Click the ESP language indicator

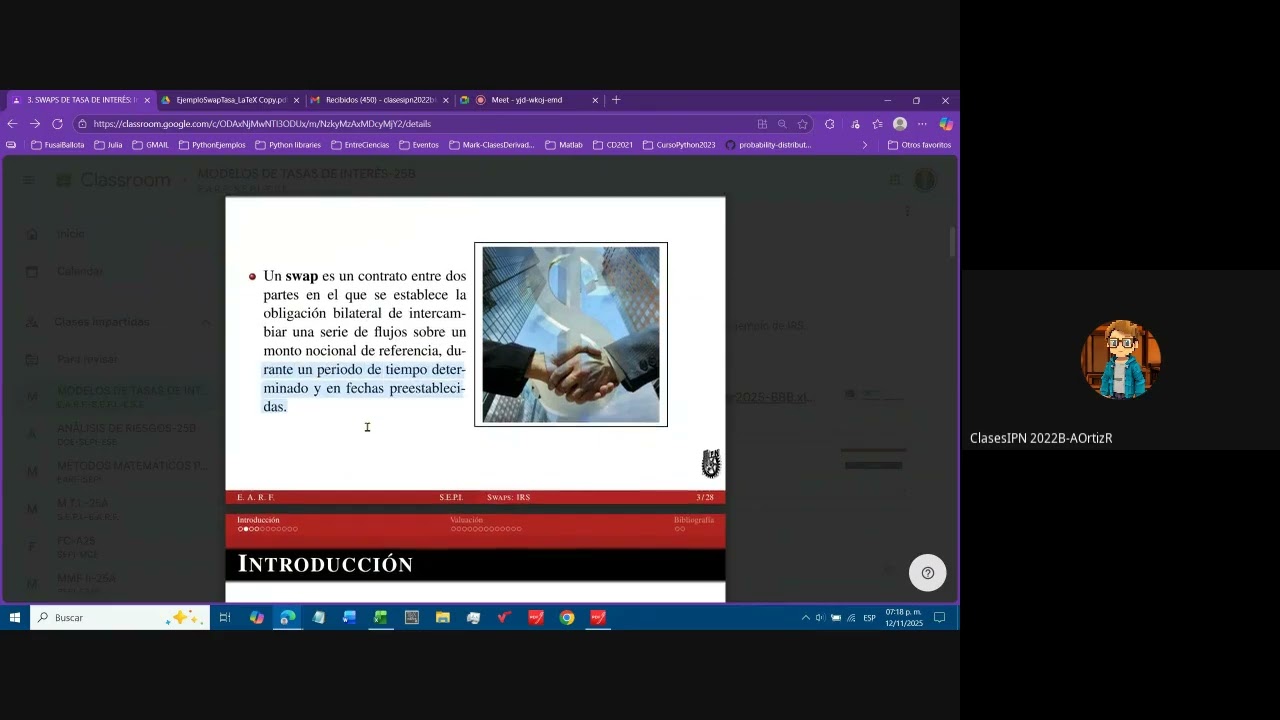pyautogui.click(x=869, y=618)
